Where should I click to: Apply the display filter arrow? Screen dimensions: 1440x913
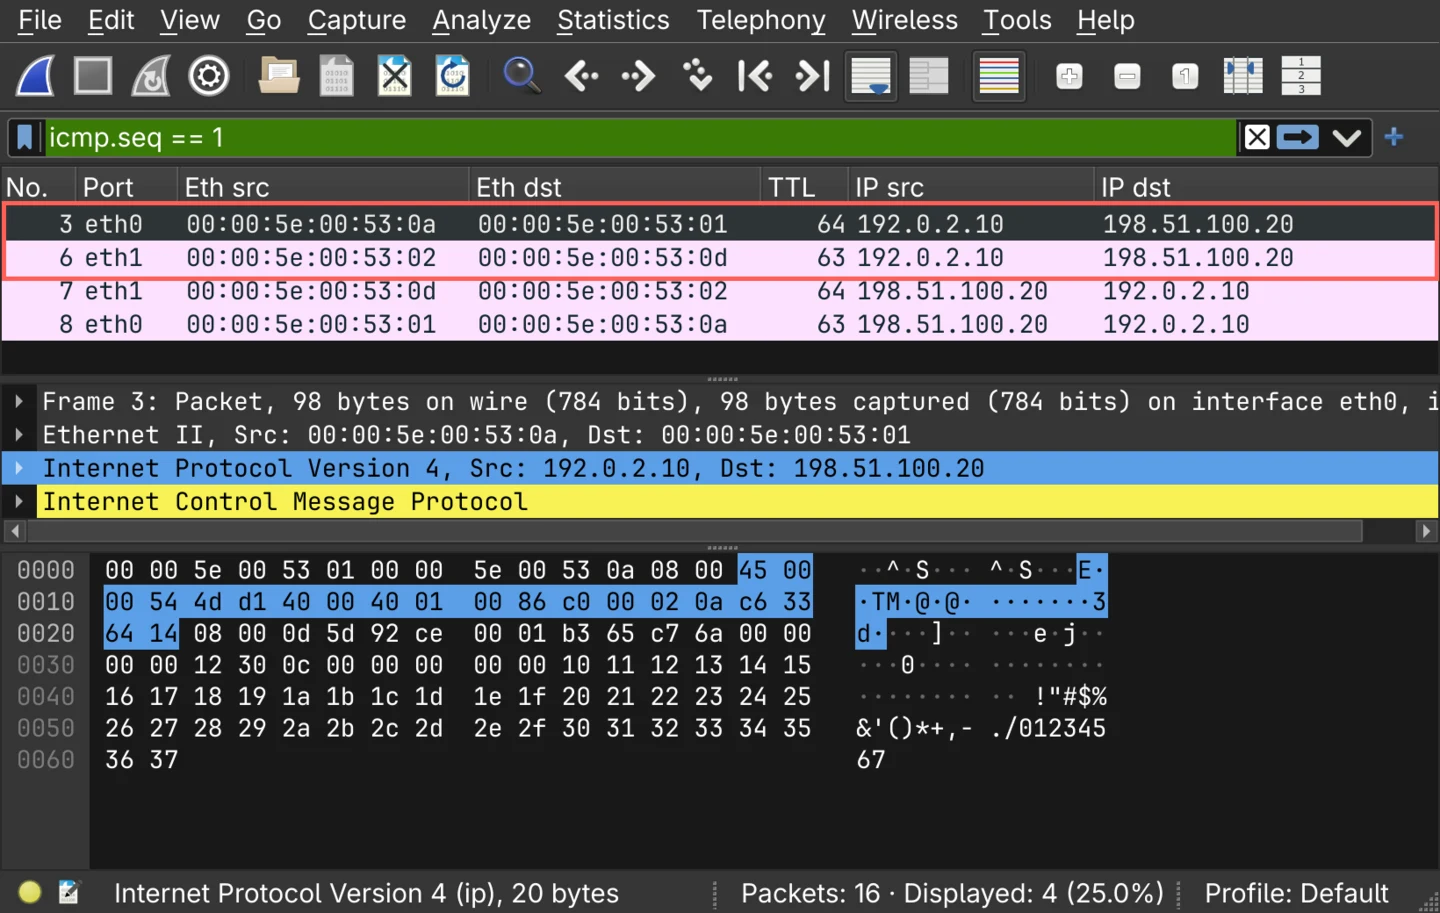tap(1298, 138)
